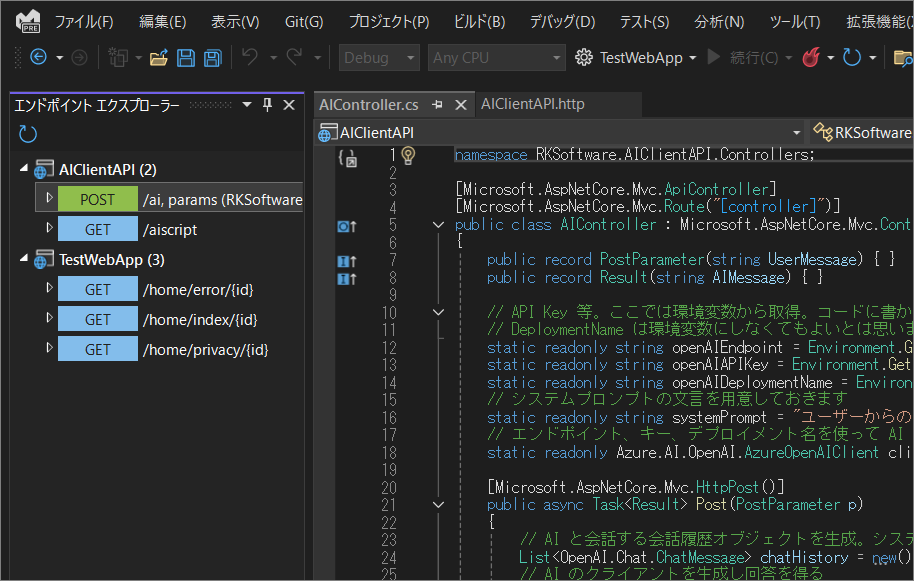Image resolution: width=914 pixels, height=581 pixels.
Task: Open the プロジェクト(P) menu
Action: 389,22
